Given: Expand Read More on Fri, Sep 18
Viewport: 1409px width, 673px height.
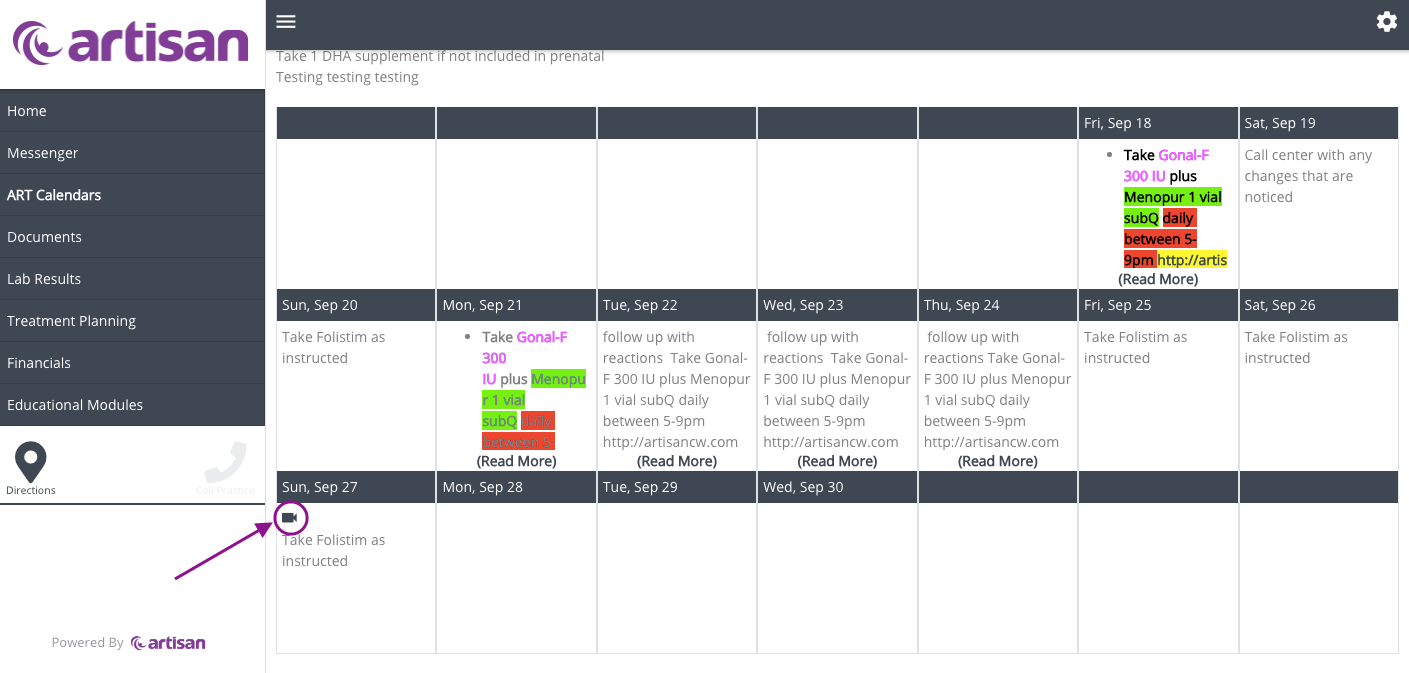Looking at the screenshot, I should coord(1157,279).
